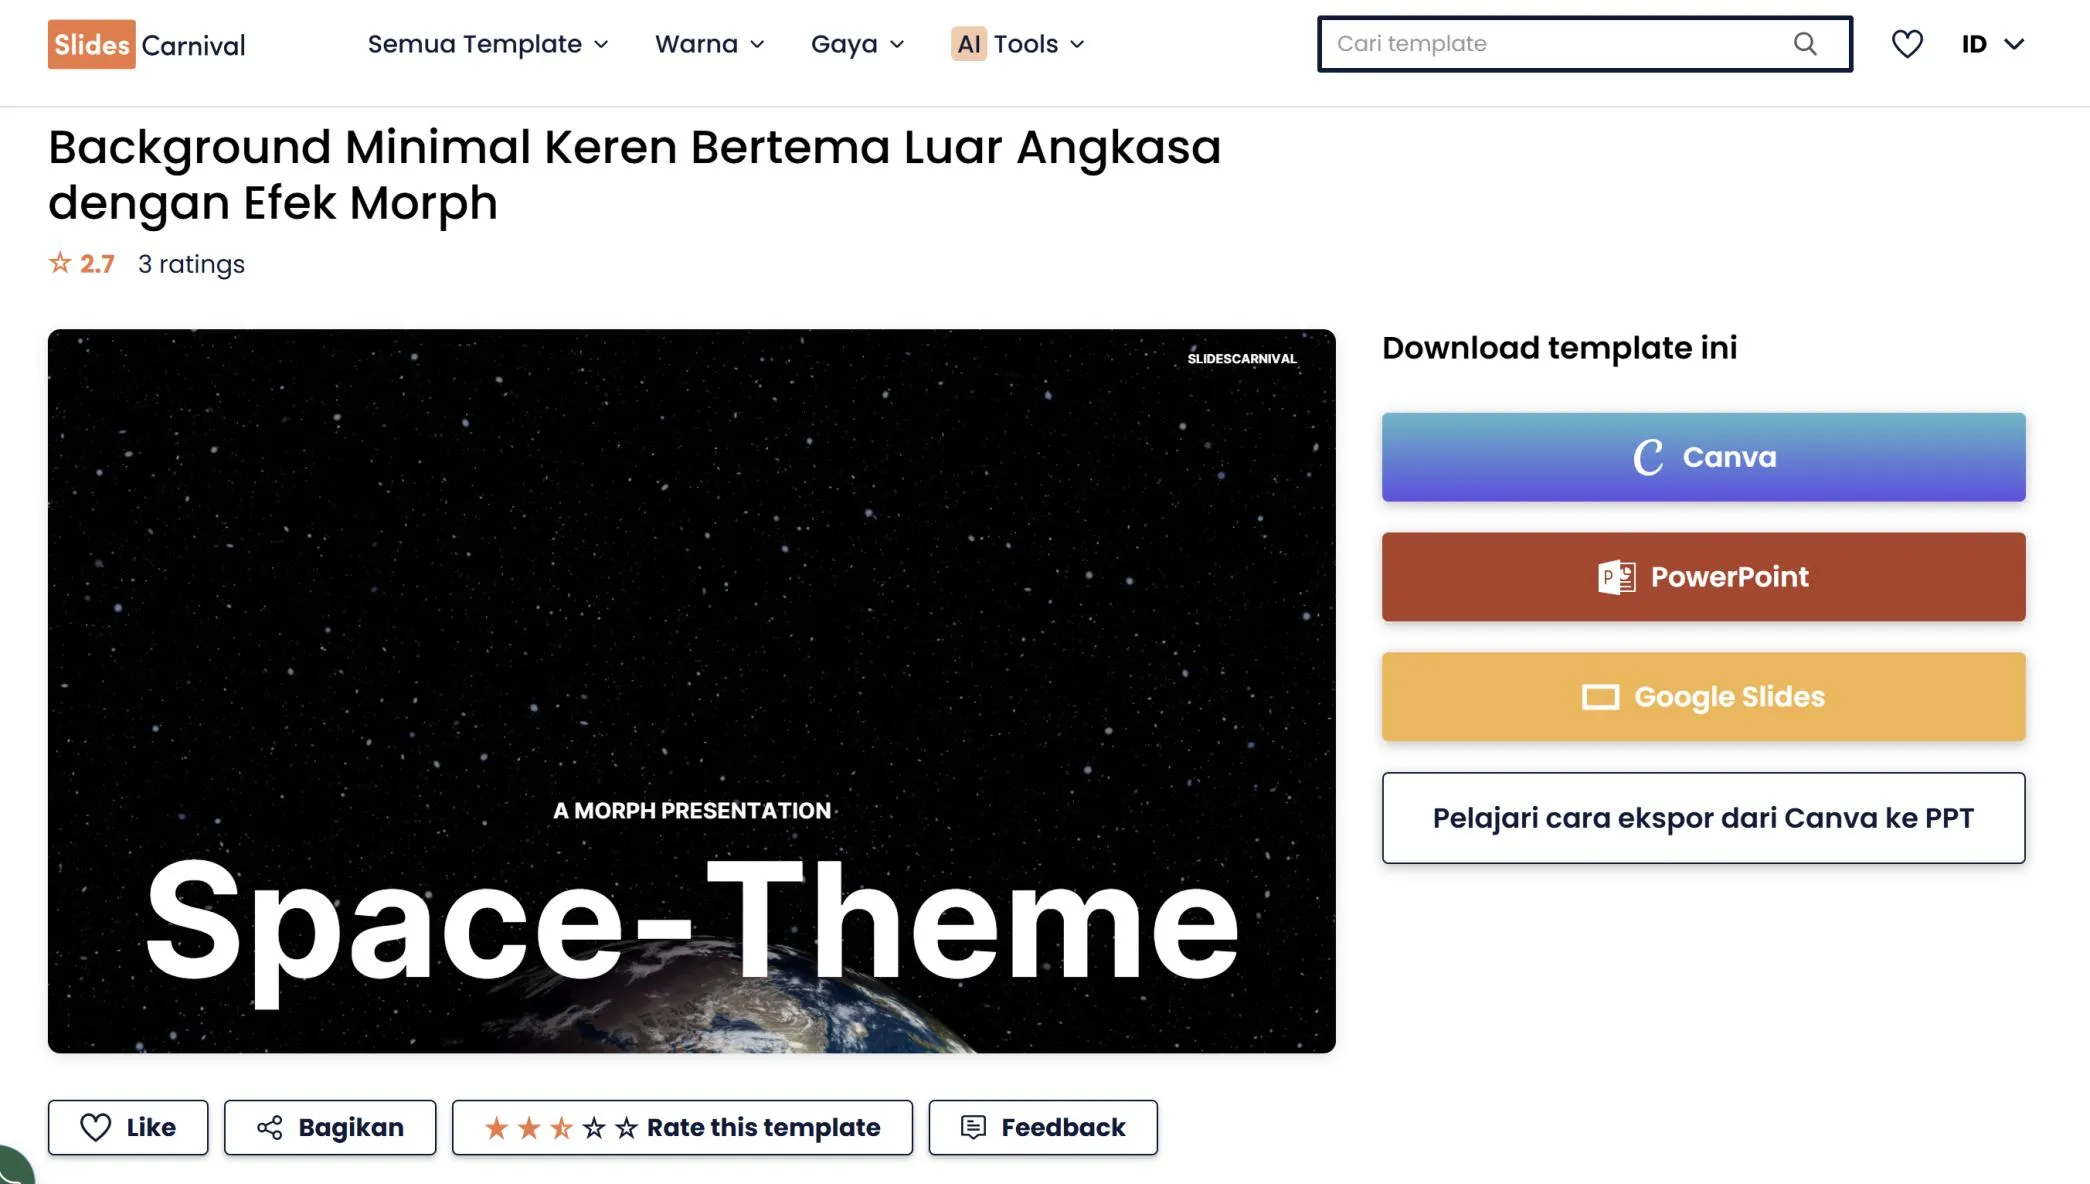
Task: Click the fourth rating star
Action: [594, 1128]
